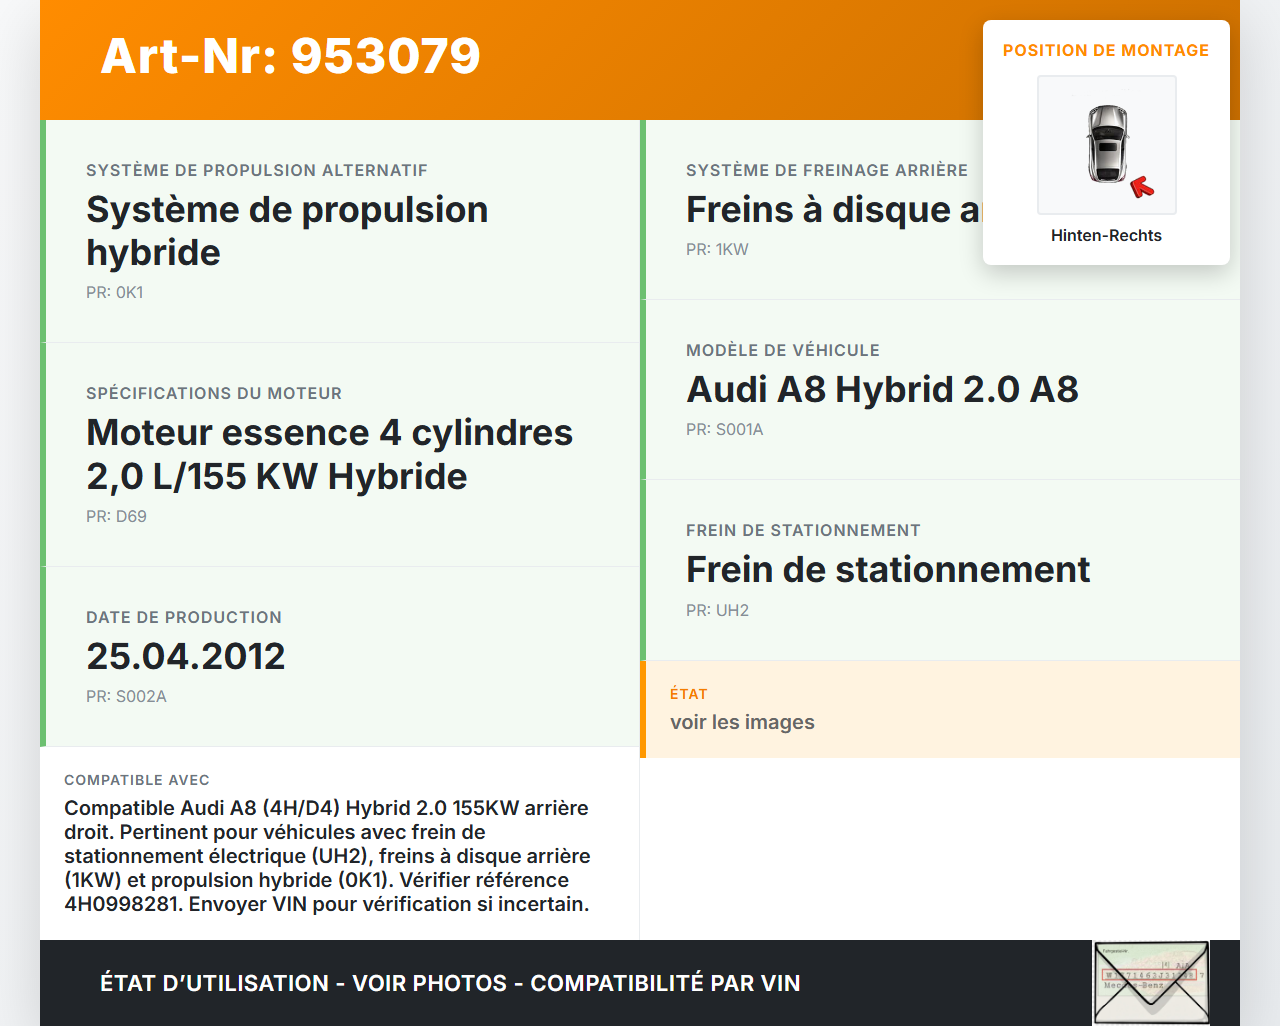Click the "POSITION DE MONTAGE" label

(x=1106, y=50)
